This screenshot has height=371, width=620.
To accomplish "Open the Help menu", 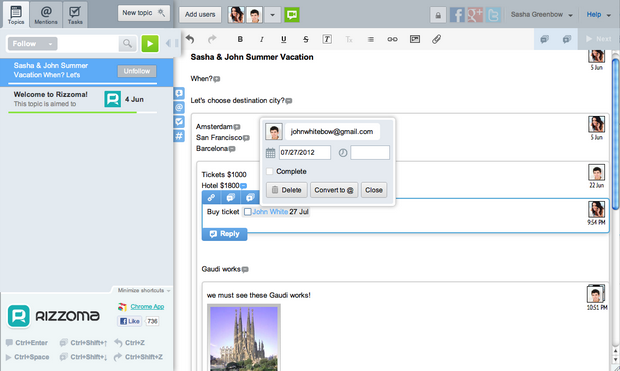I will click(598, 15).
